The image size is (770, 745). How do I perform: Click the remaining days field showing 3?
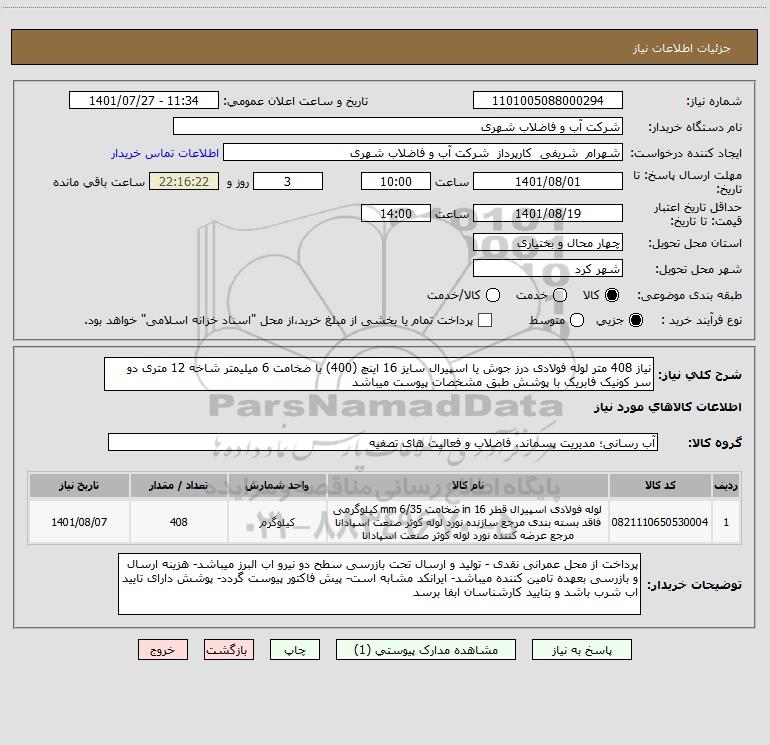click(x=288, y=181)
